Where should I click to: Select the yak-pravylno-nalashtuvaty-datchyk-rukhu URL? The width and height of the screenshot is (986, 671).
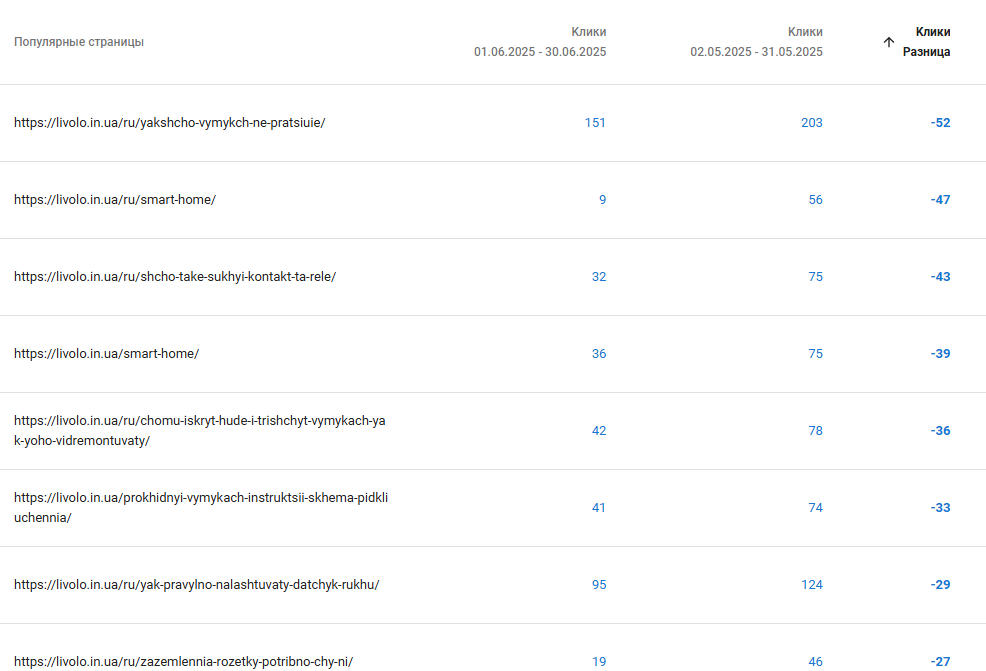[x=197, y=585]
